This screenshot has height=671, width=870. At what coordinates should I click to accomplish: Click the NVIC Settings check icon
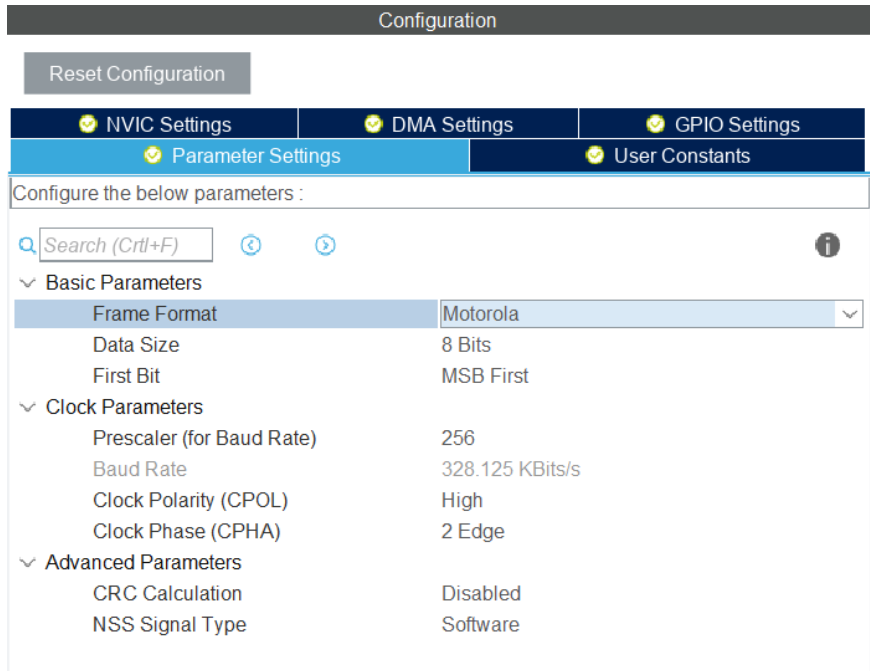[88, 124]
